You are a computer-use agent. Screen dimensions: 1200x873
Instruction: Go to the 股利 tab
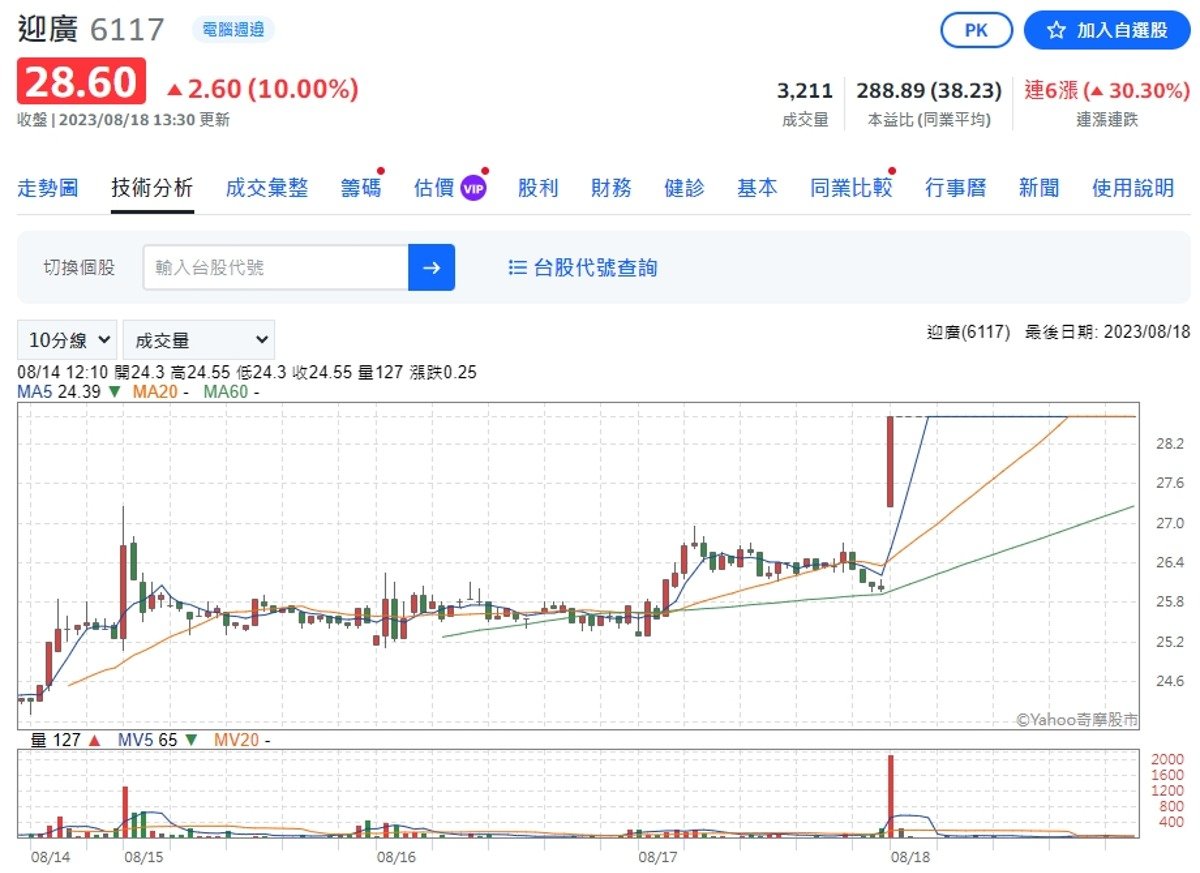(x=538, y=187)
